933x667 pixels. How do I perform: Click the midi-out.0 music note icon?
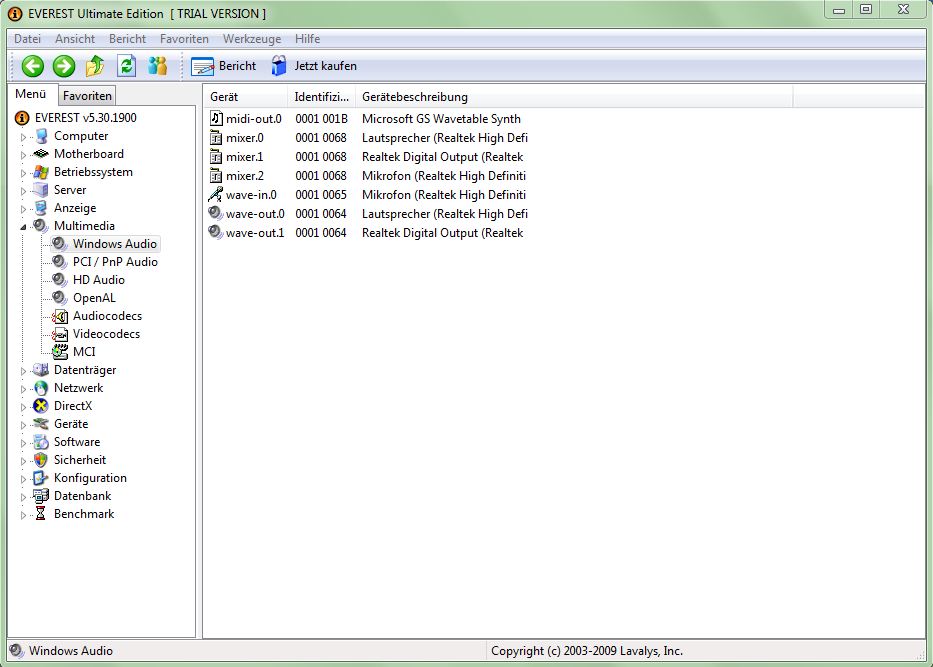pyautogui.click(x=217, y=118)
